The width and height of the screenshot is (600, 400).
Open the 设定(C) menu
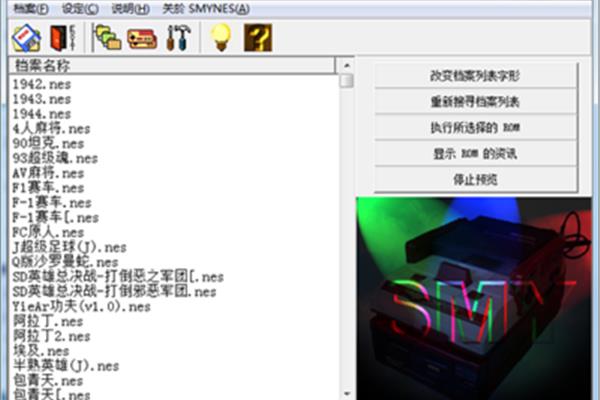pyautogui.click(x=80, y=9)
